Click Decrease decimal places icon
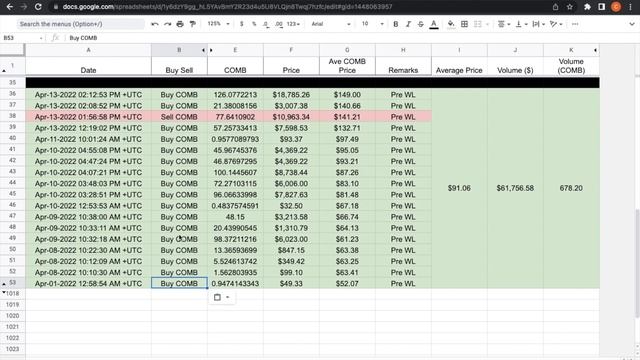The image size is (640, 360). [x=266, y=24]
